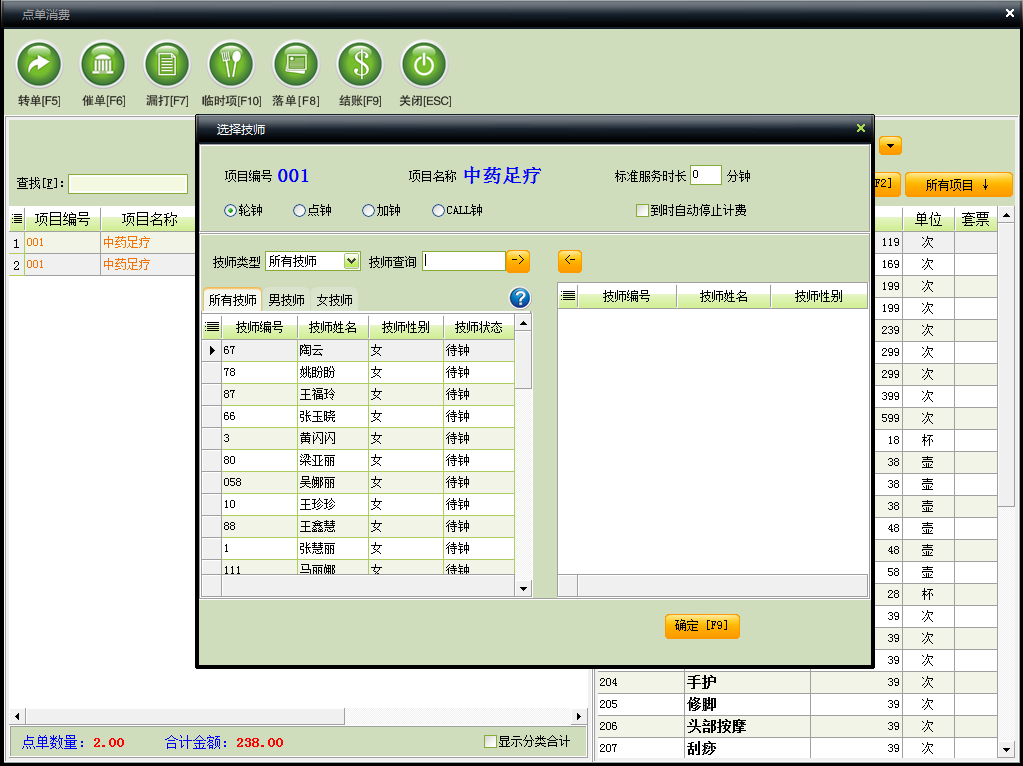Sort by 技师编号 column in technician list
The height and width of the screenshot is (766, 1023).
click(260, 327)
